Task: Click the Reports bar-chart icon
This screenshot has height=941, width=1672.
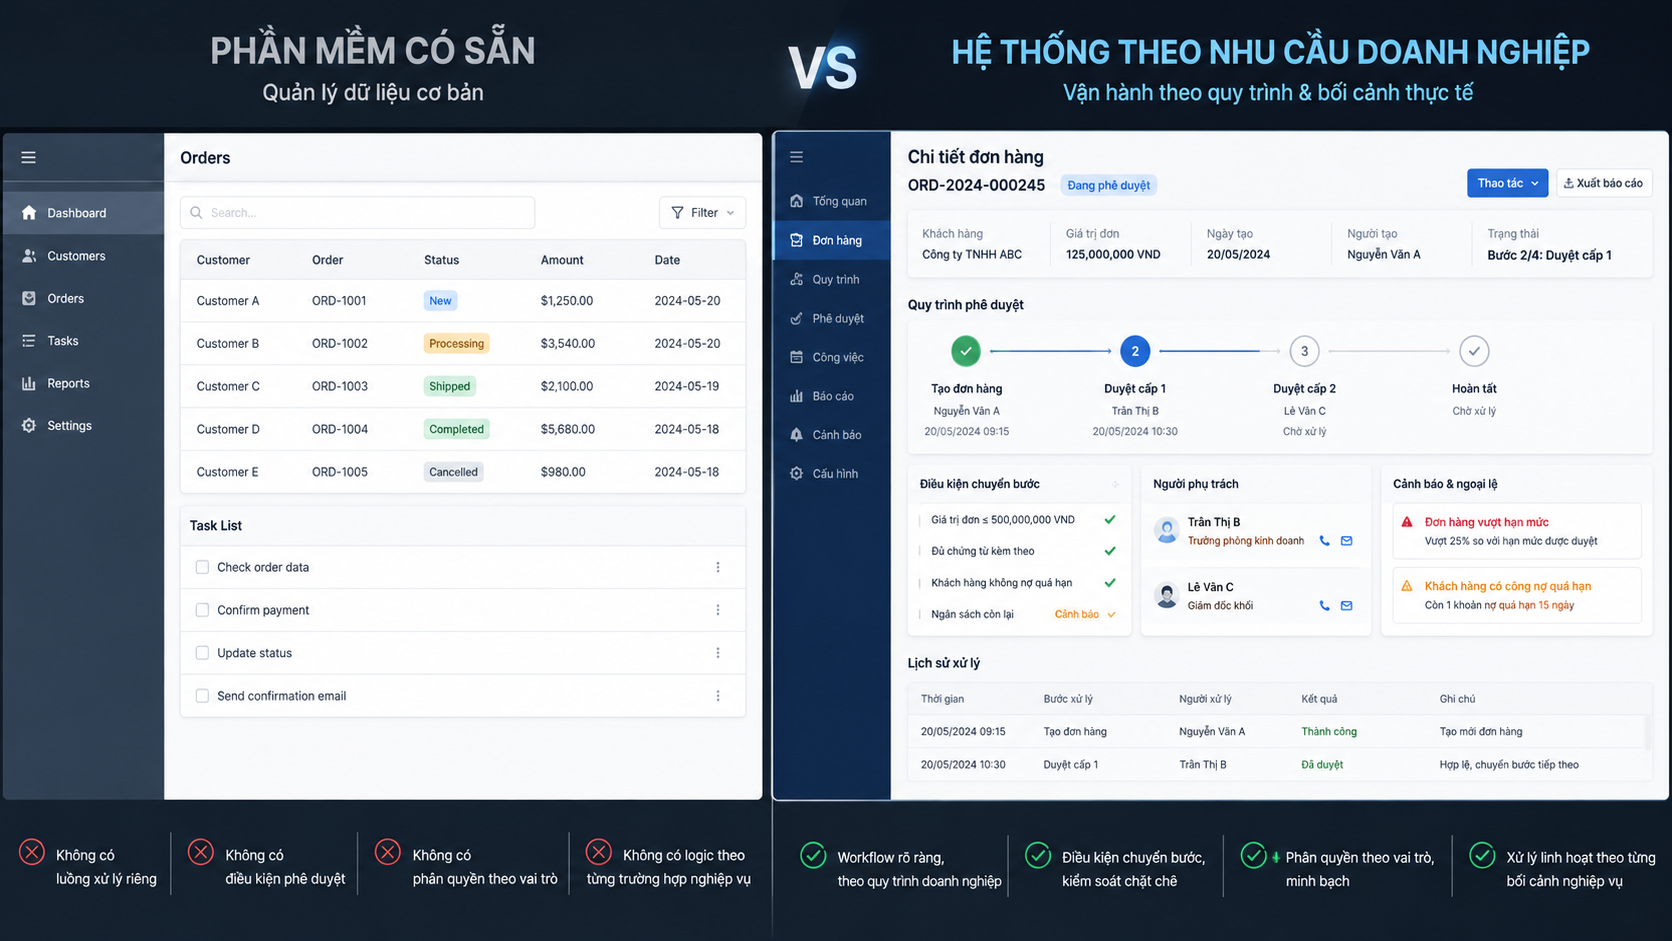Action: [29, 383]
